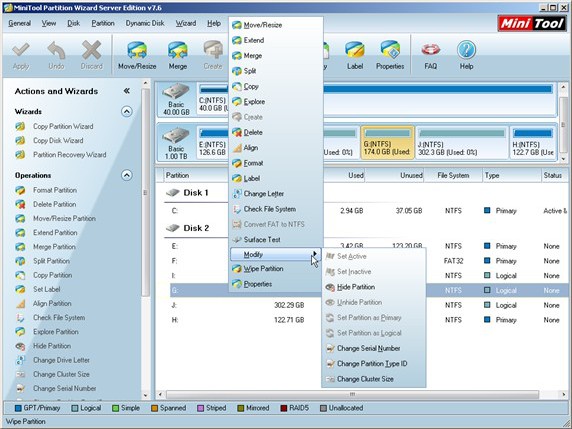Collapse the Operations section
Image resolution: width=572 pixels, height=429 pixels.
pos(127,175)
